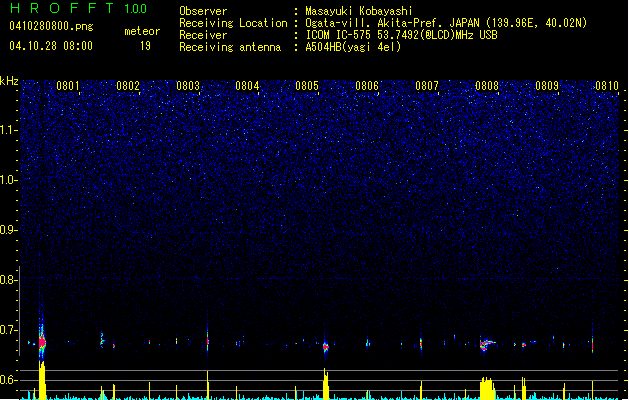Click the 0802 time marker
The width and height of the screenshot is (629, 400).
click(x=128, y=86)
